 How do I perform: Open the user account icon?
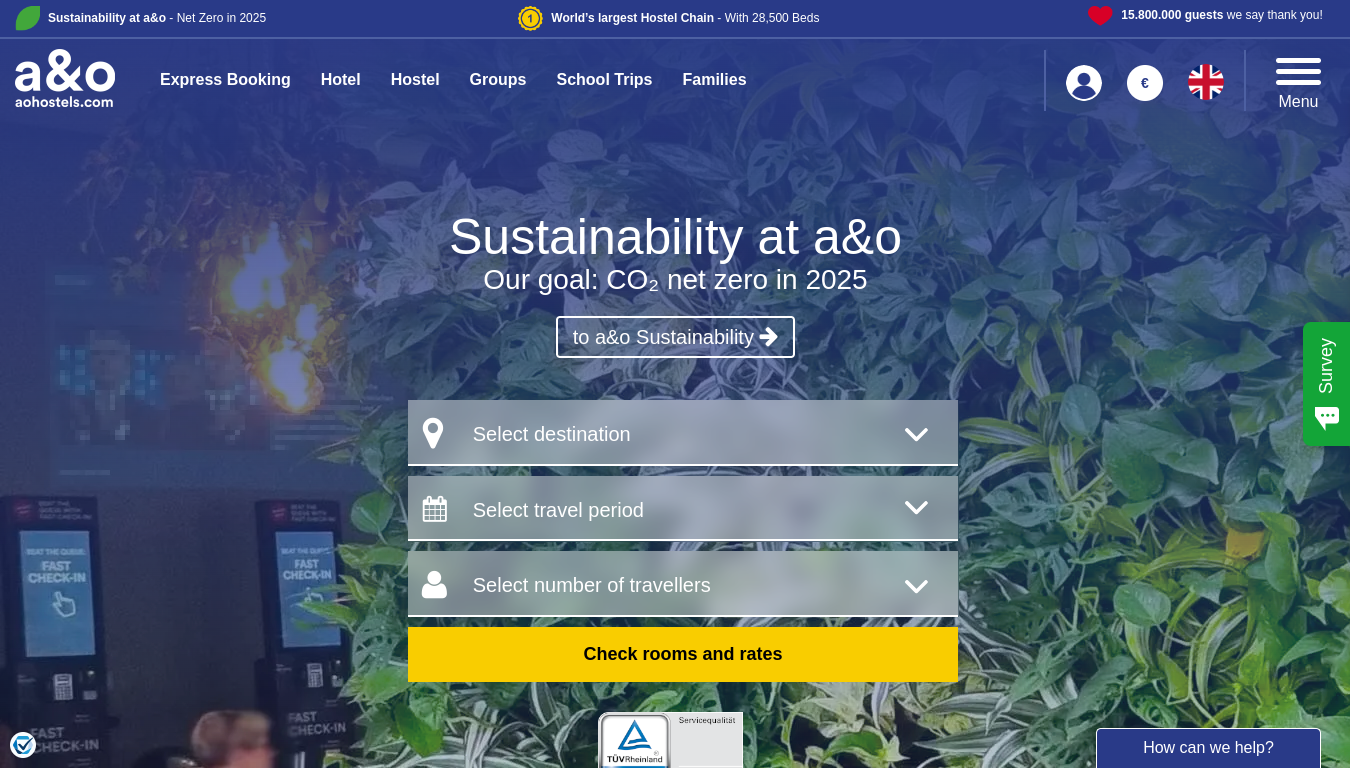click(x=1084, y=83)
